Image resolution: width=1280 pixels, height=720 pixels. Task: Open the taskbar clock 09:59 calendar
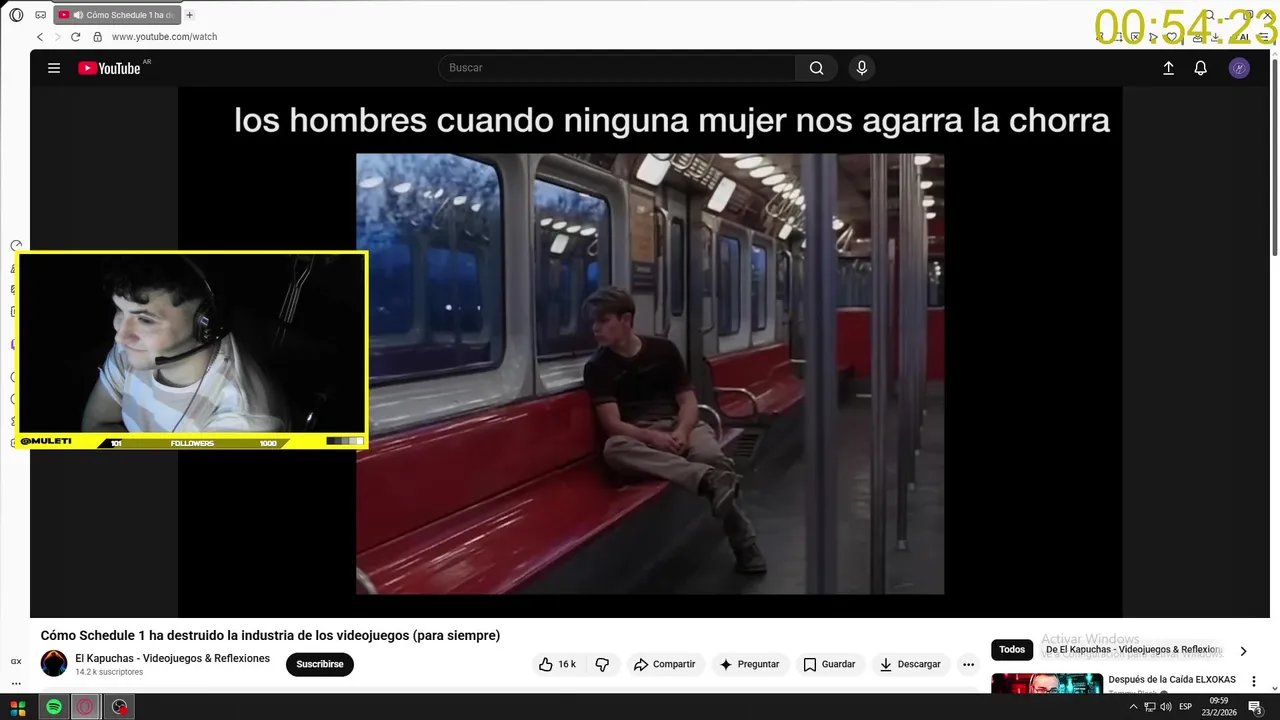[x=1219, y=707]
